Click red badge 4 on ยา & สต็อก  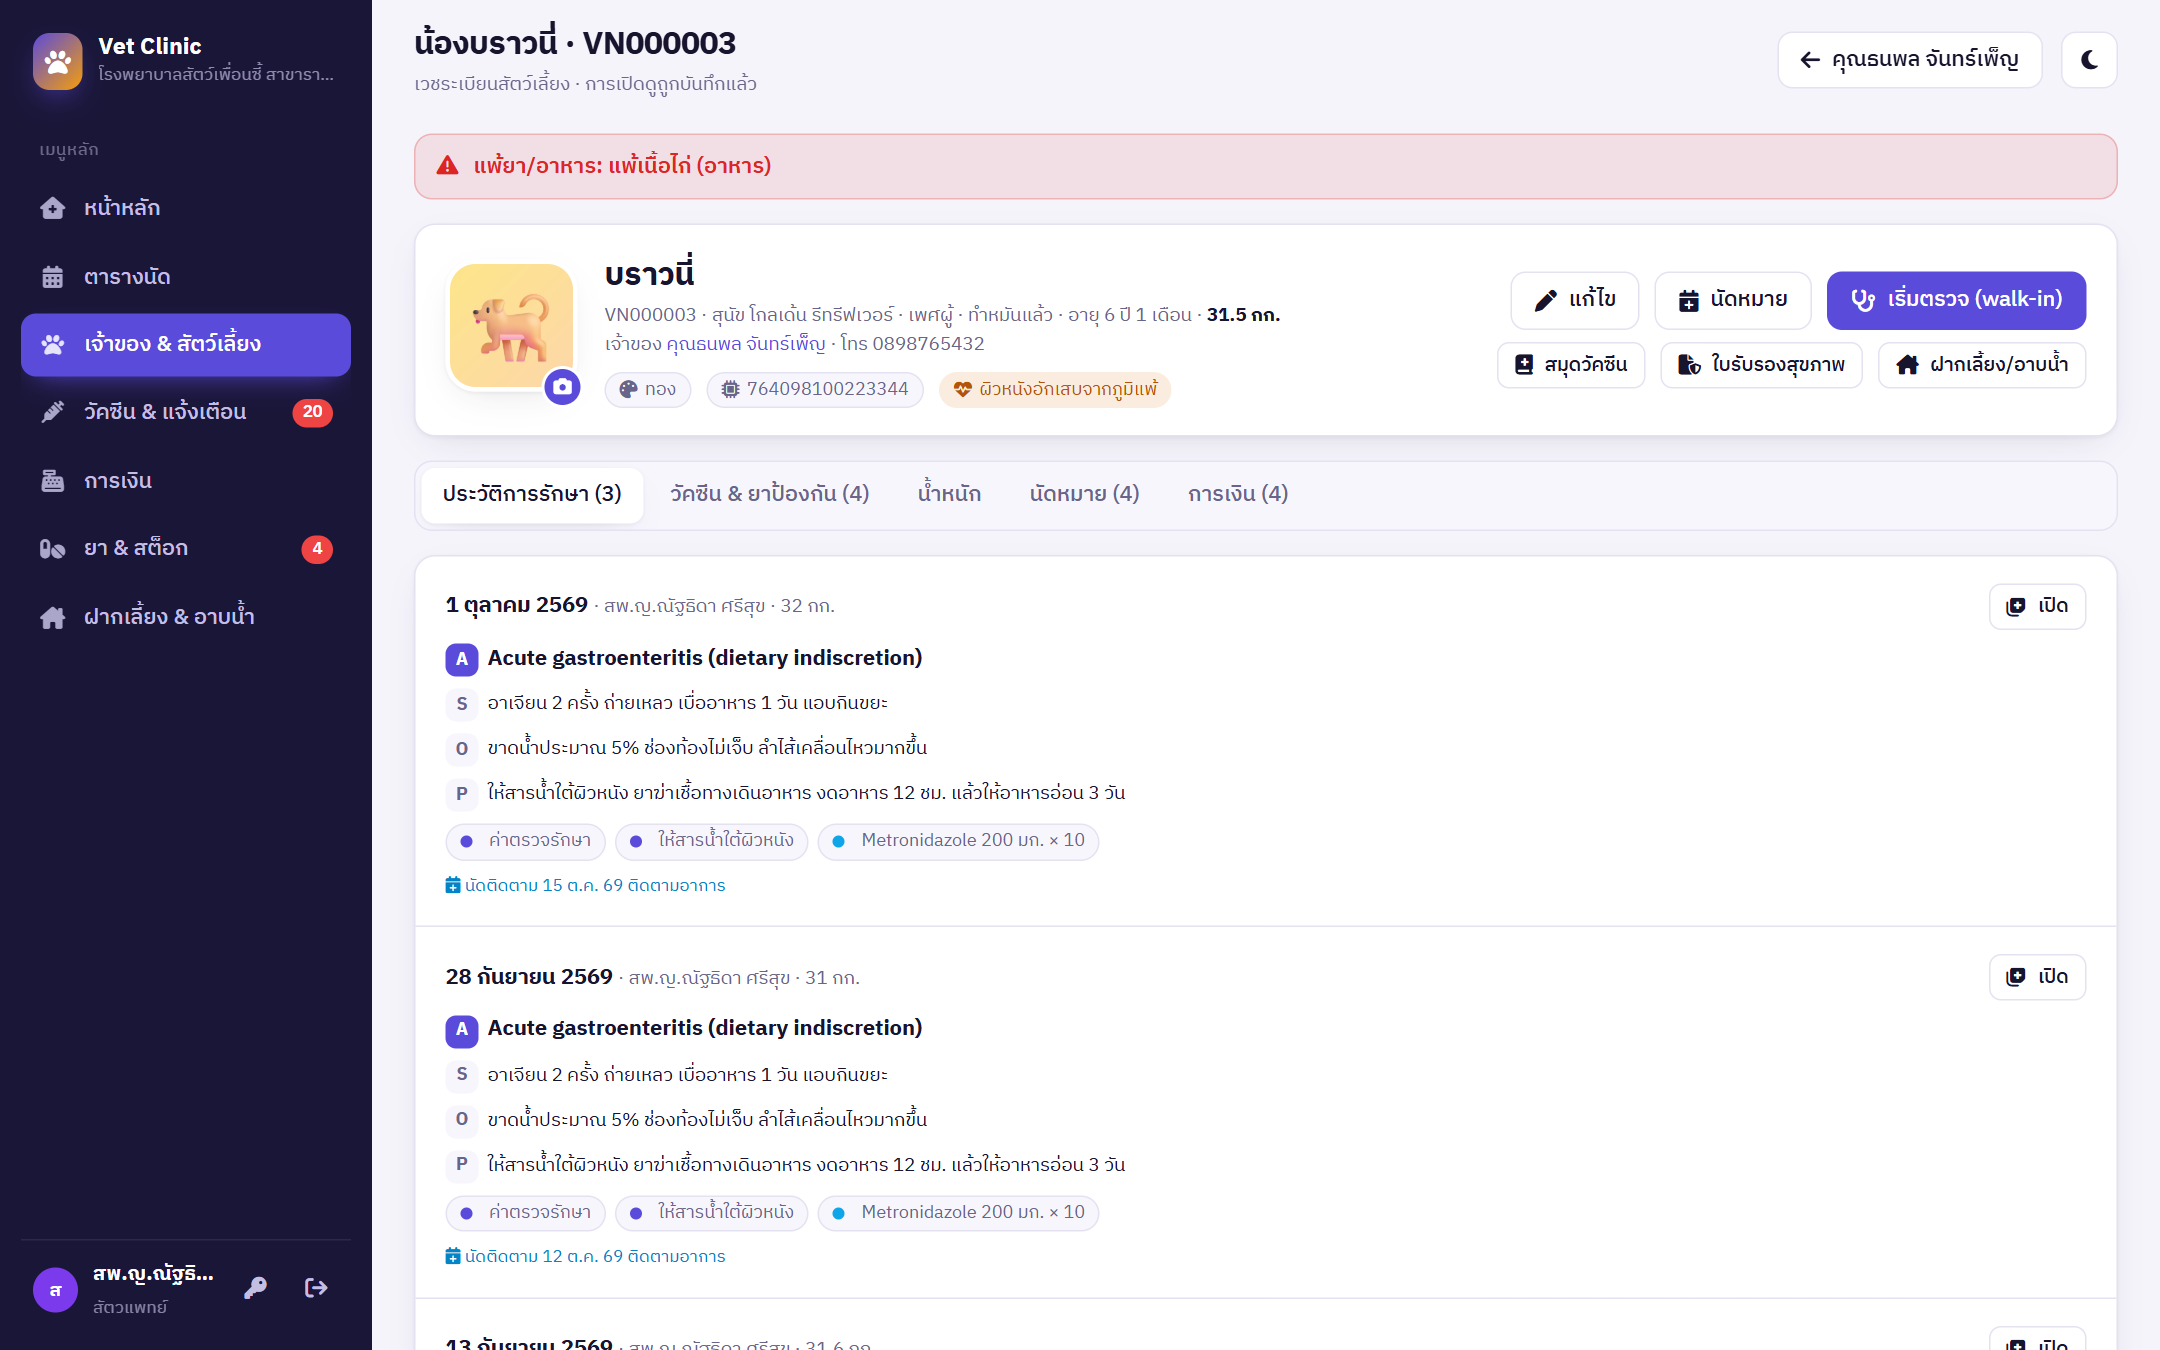[317, 549]
